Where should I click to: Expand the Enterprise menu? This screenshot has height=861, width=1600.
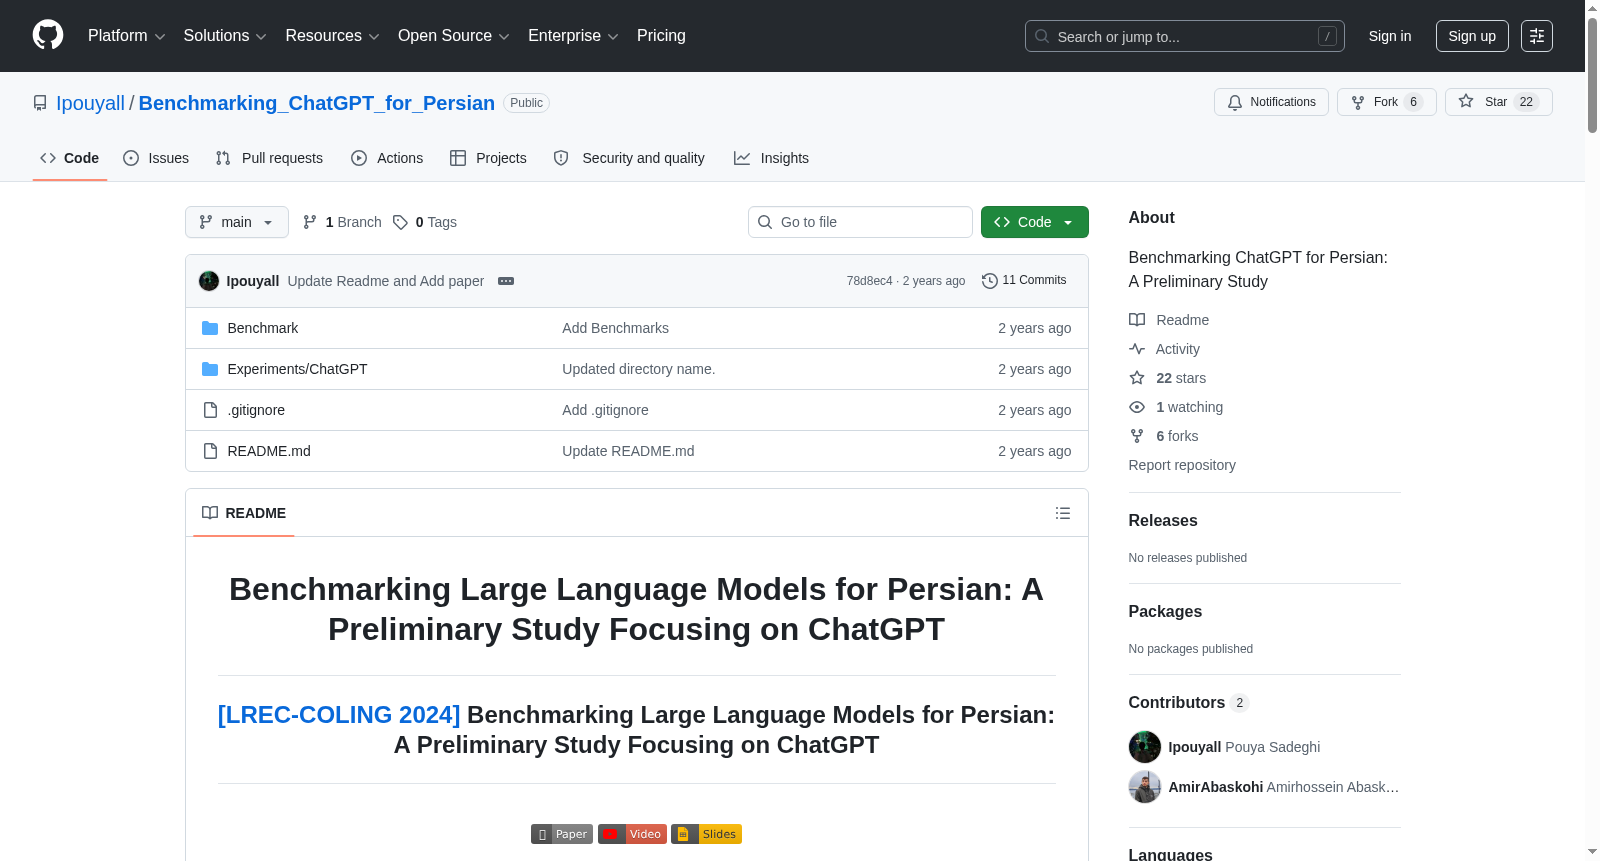tap(573, 36)
